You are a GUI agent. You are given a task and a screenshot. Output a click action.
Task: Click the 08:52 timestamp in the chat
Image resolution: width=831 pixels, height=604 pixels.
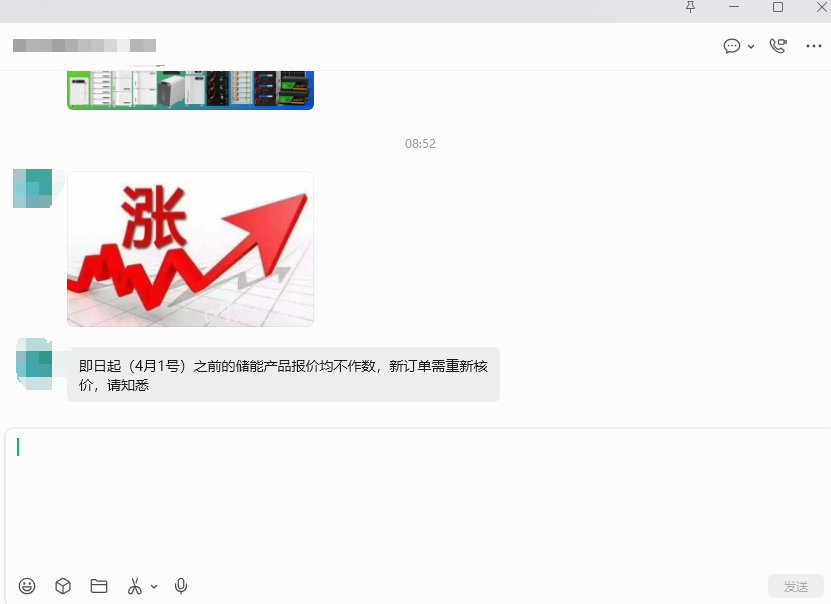pos(420,143)
